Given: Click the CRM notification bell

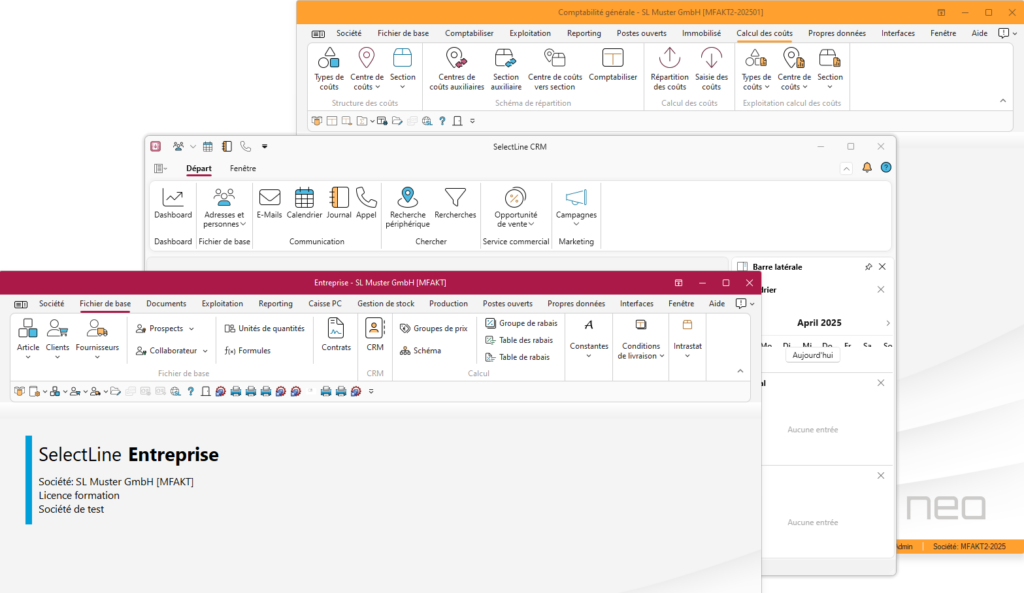Looking at the screenshot, I should 867,168.
